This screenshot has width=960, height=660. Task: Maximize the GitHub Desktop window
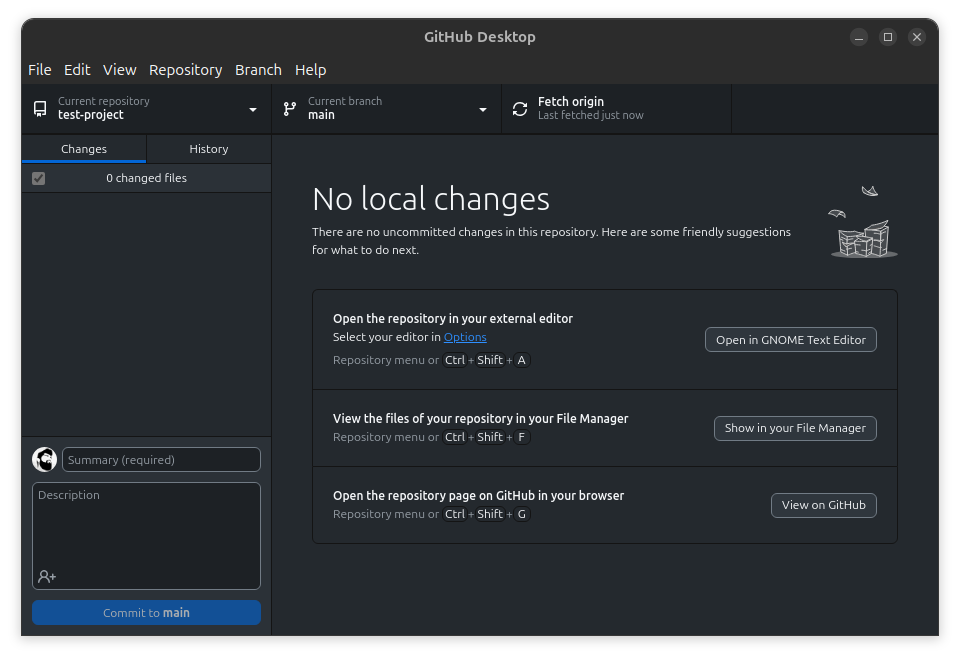tap(888, 37)
